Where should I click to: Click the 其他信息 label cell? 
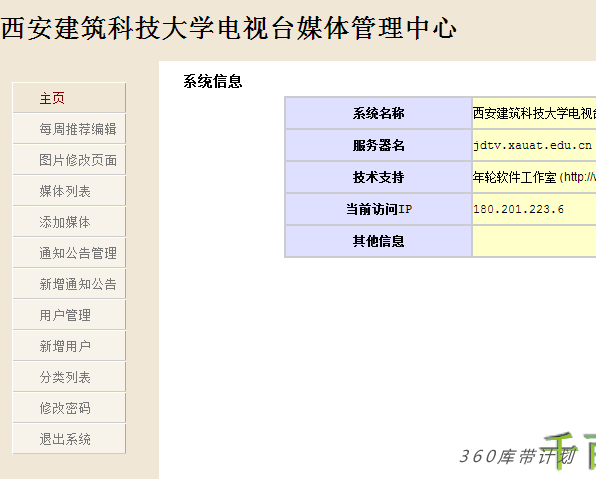pos(379,241)
